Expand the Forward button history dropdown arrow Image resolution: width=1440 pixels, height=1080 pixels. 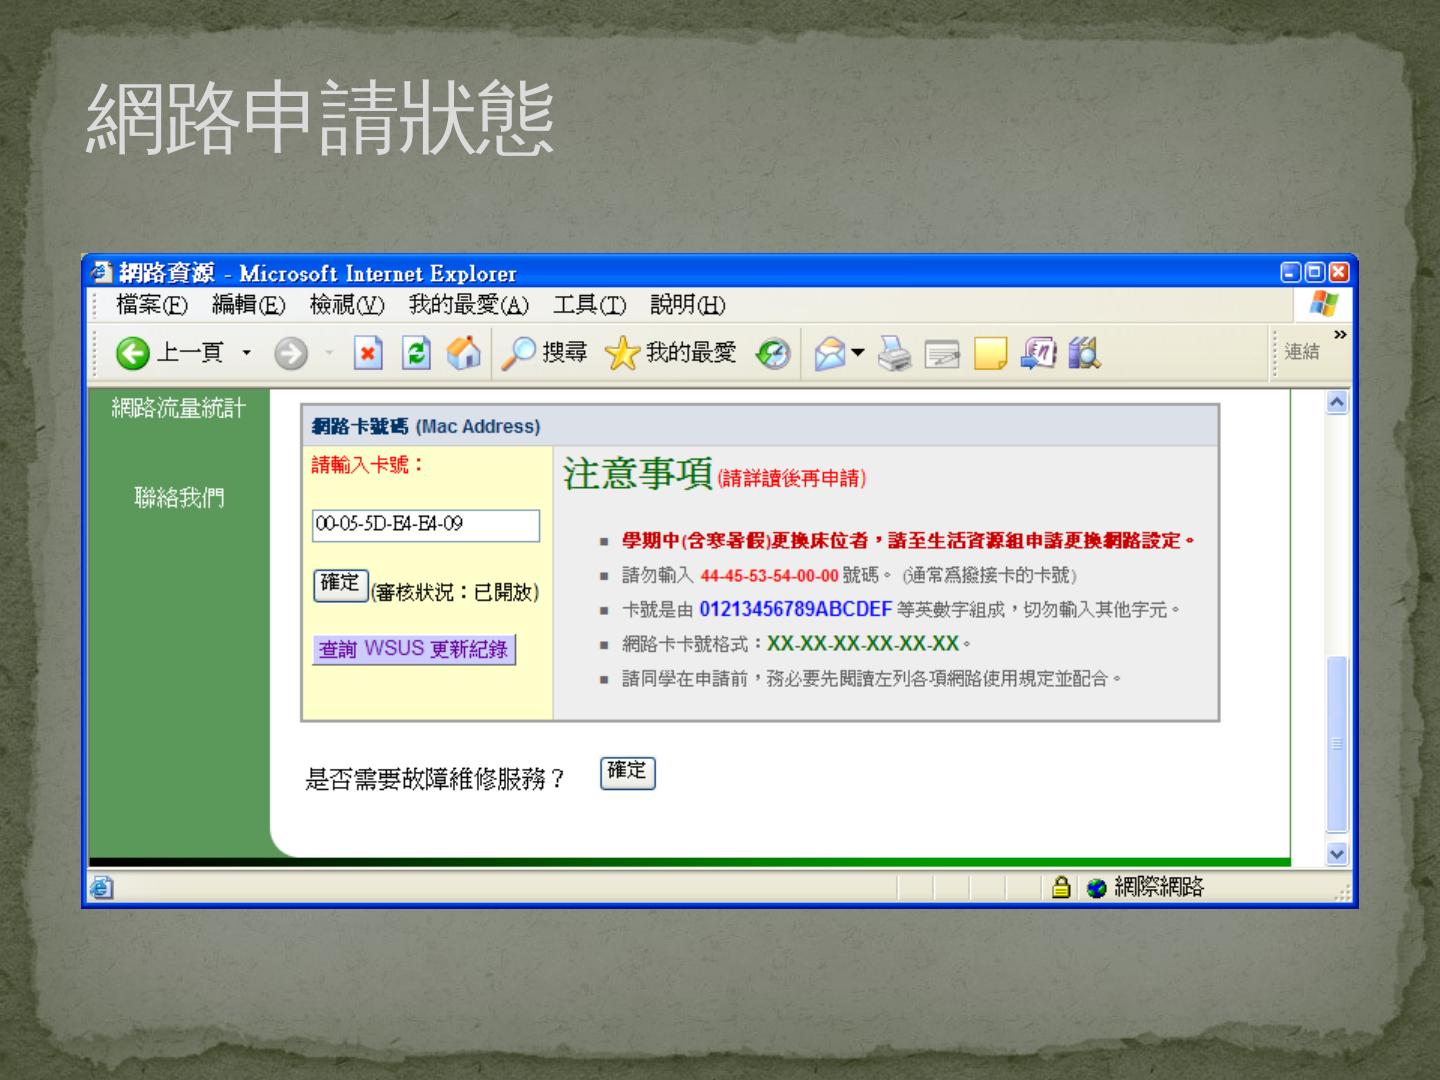(x=328, y=353)
